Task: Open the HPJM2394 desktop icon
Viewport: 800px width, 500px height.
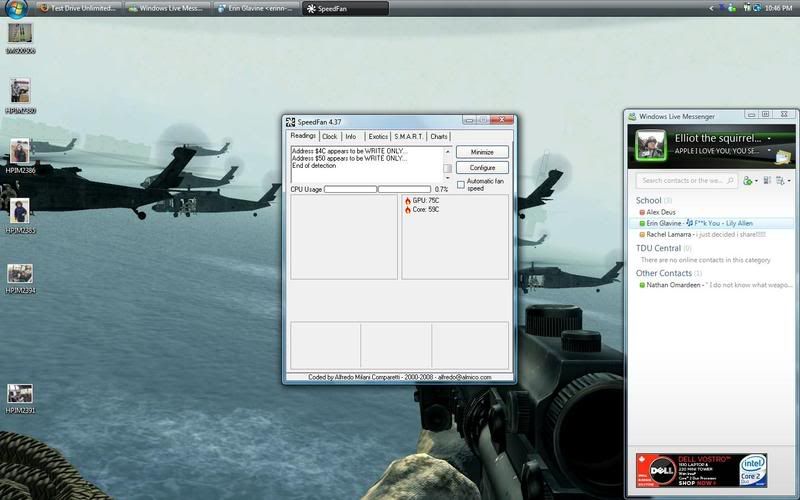Action: 20,273
